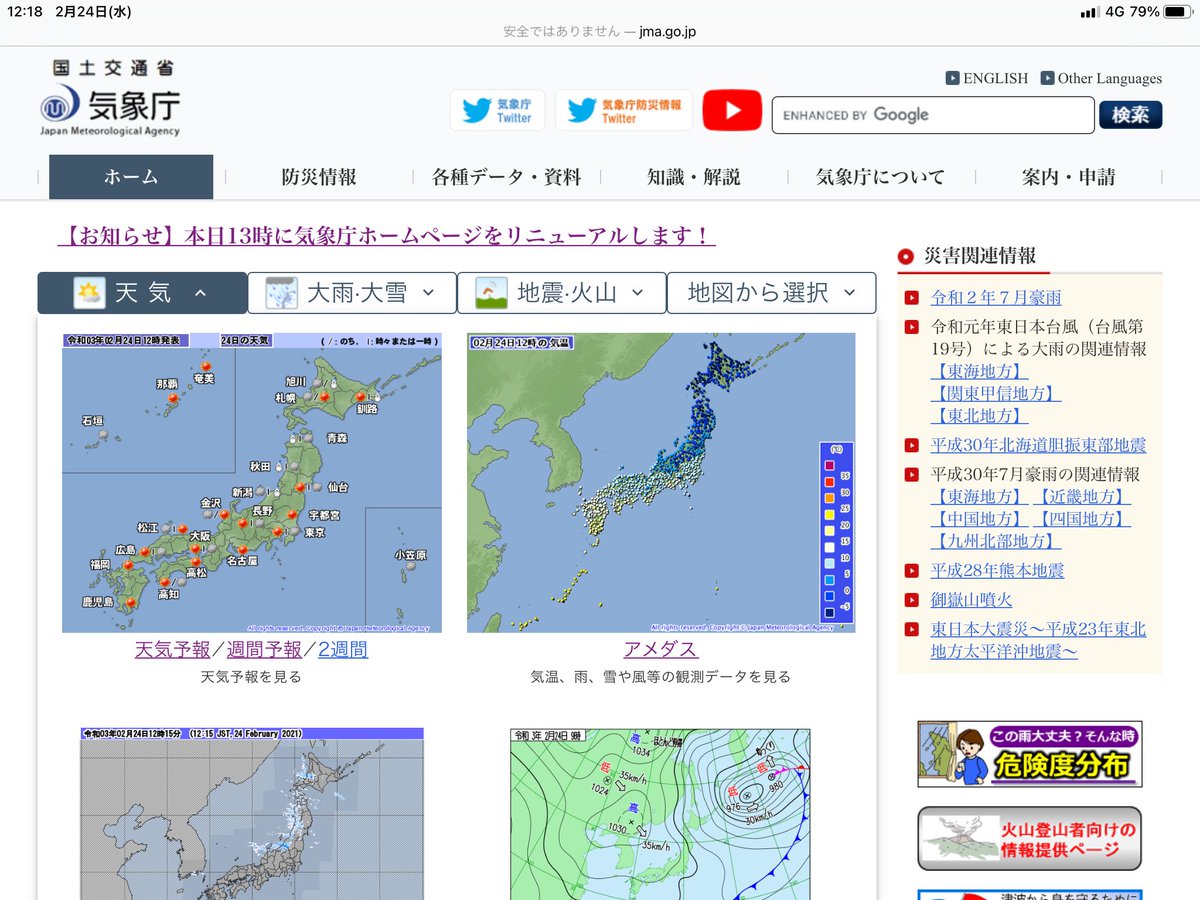Open the お知らせ homepage renewal notice
1200x900 pixels.
pos(387,236)
